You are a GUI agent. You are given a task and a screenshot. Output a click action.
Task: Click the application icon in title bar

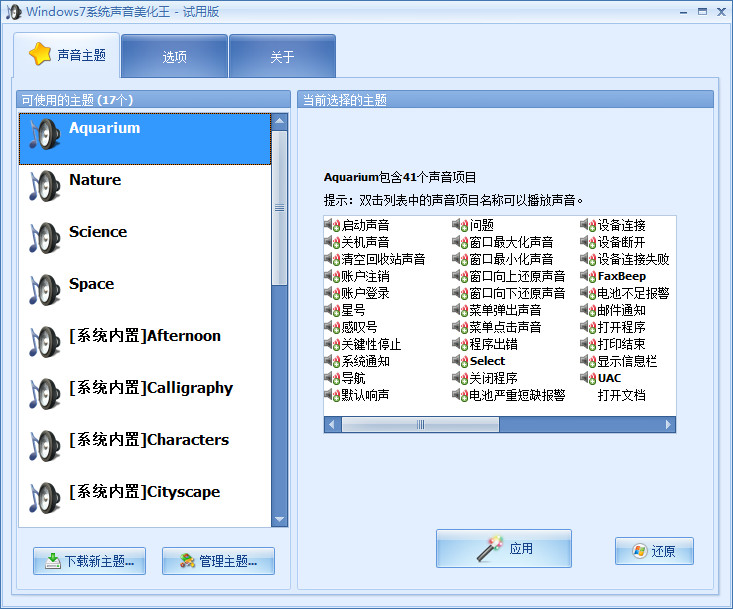click(x=13, y=12)
